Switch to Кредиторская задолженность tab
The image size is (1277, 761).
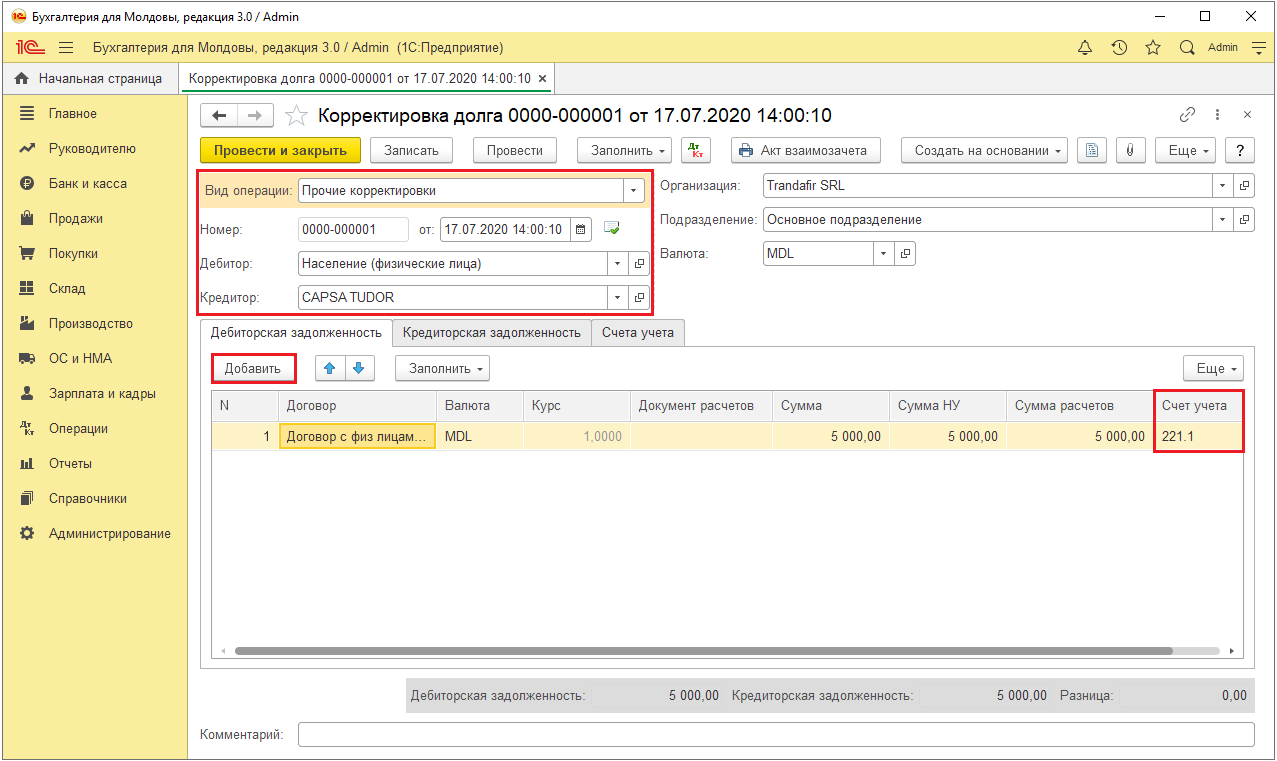491,332
